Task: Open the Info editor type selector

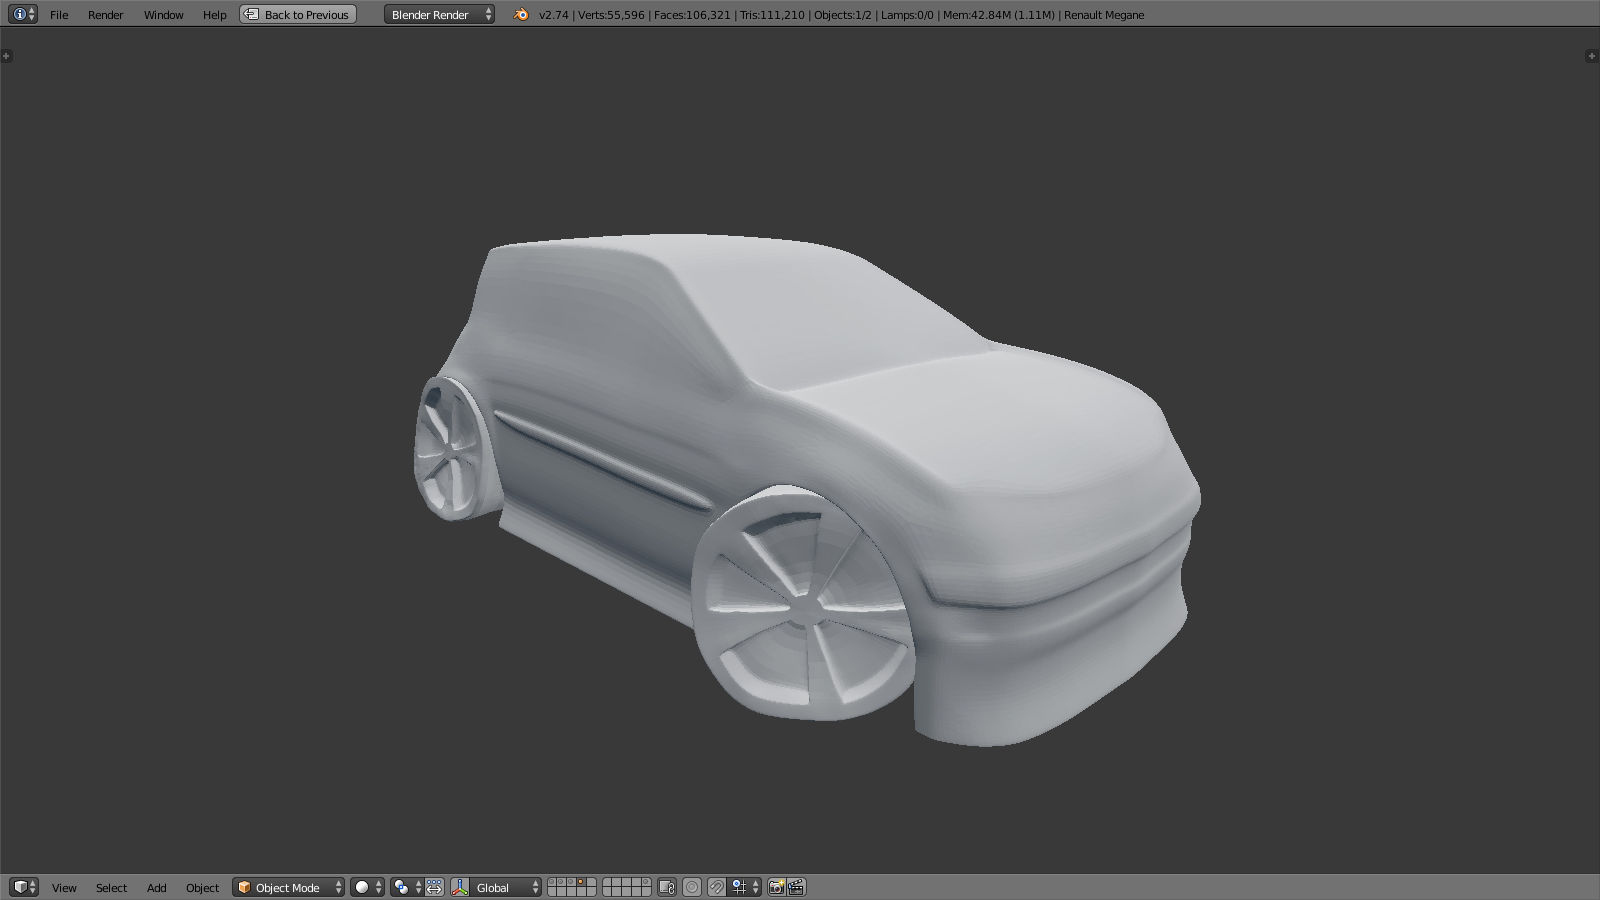Action: (23, 14)
